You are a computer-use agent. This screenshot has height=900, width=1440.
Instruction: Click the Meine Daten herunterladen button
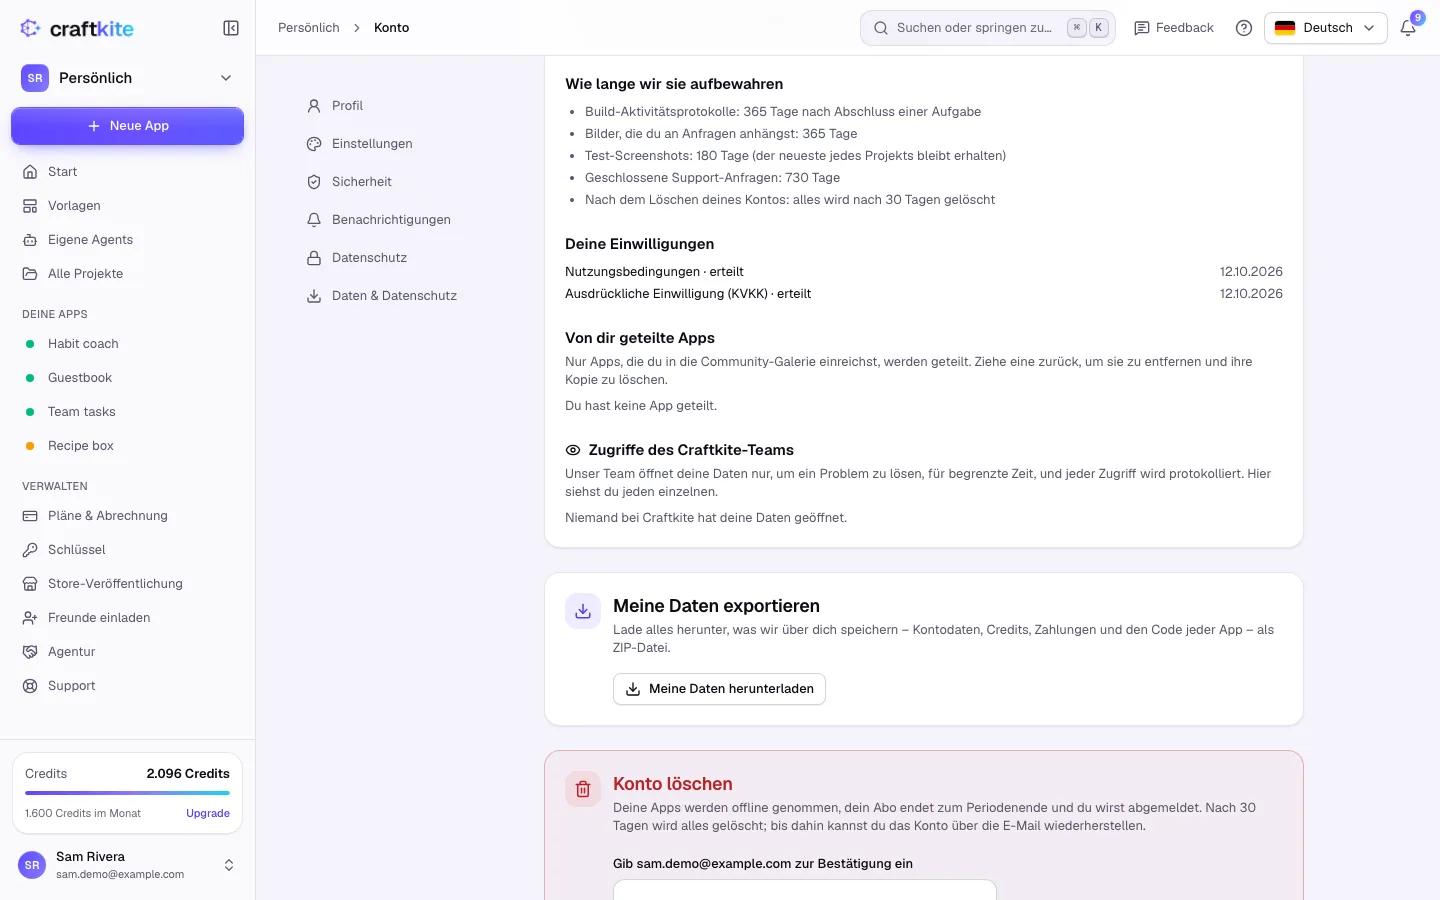tap(719, 689)
